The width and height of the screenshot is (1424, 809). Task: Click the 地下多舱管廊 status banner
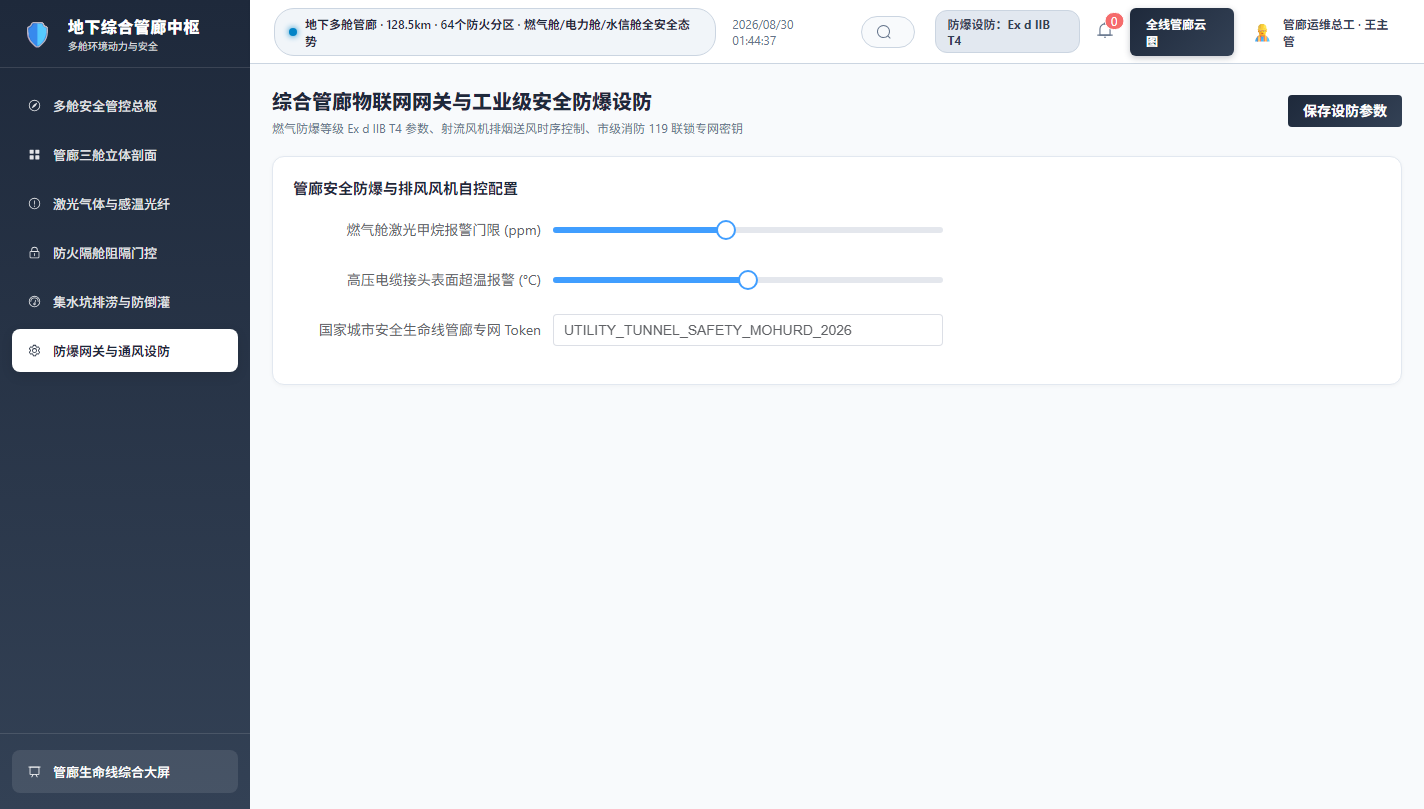(495, 32)
